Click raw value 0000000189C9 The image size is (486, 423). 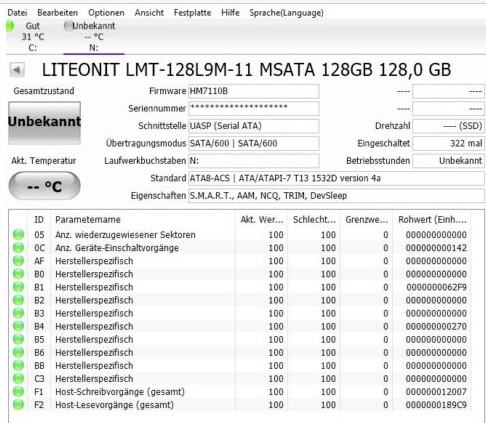(436, 405)
